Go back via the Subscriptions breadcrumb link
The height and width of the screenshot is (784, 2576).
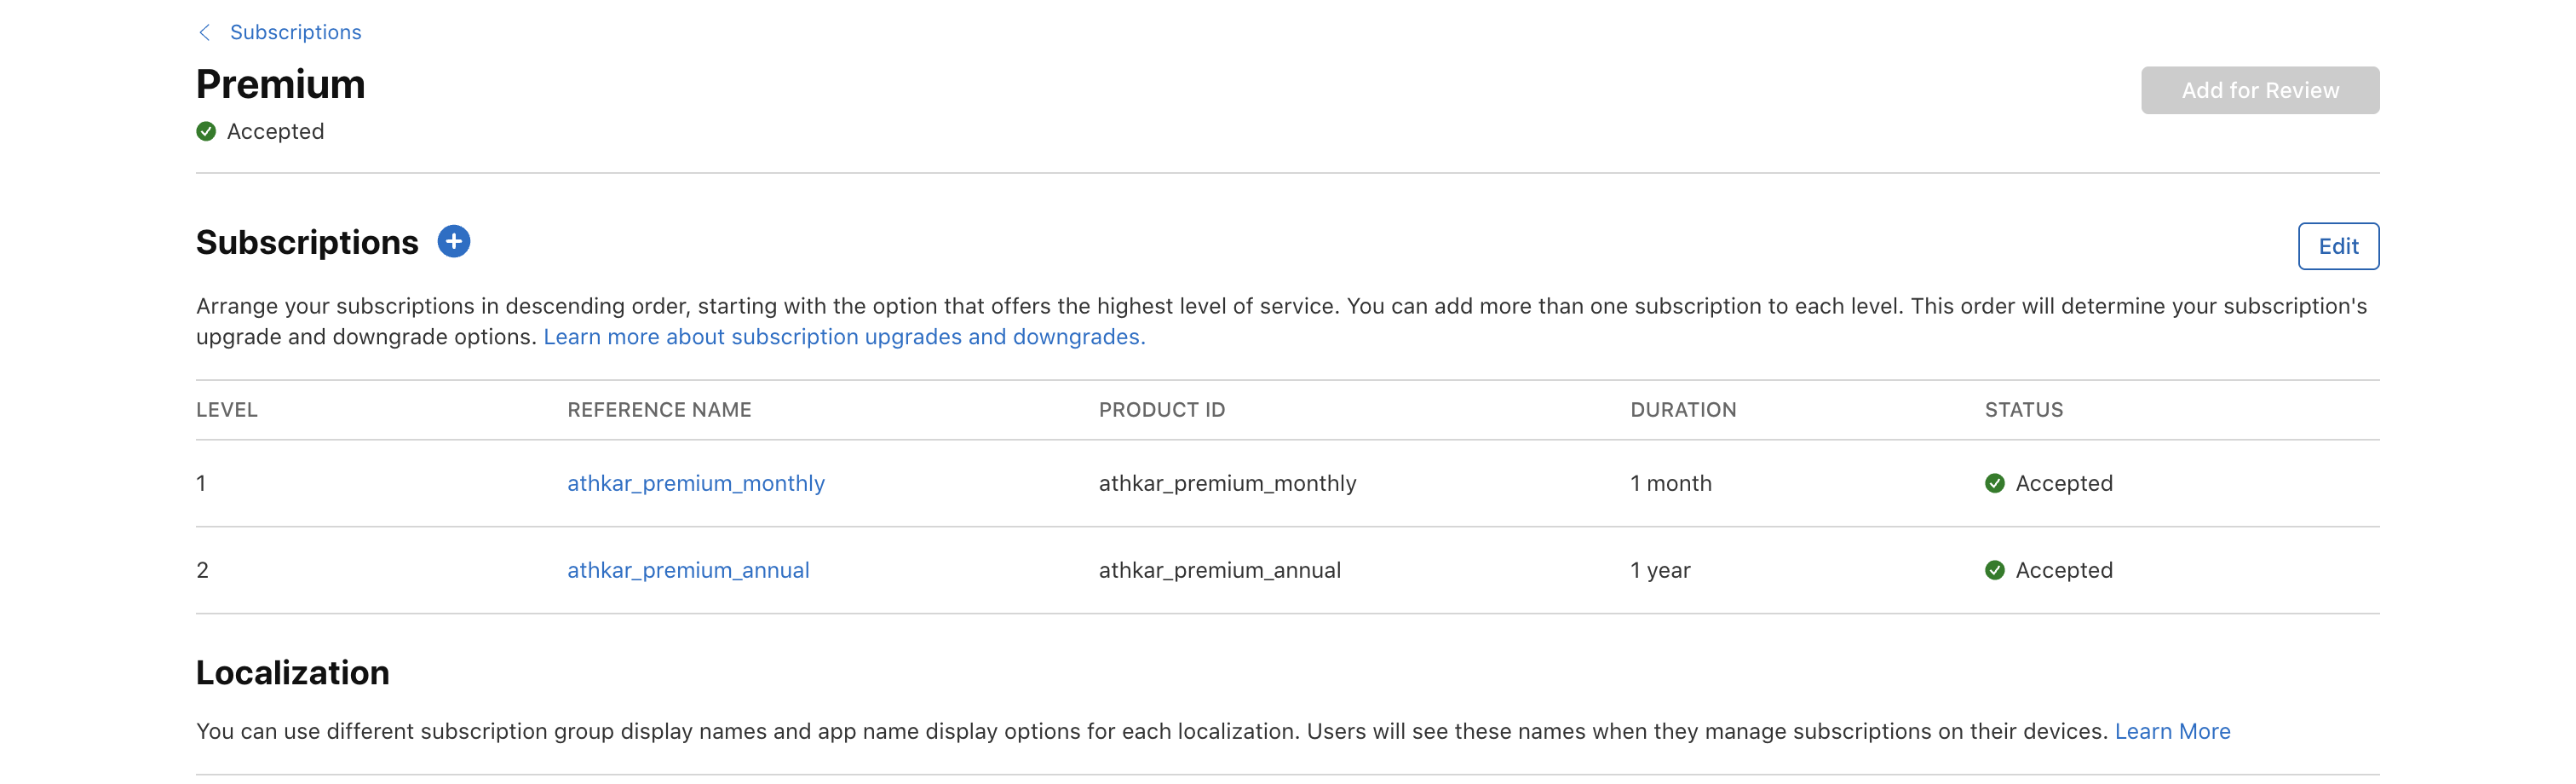(295, 32)
